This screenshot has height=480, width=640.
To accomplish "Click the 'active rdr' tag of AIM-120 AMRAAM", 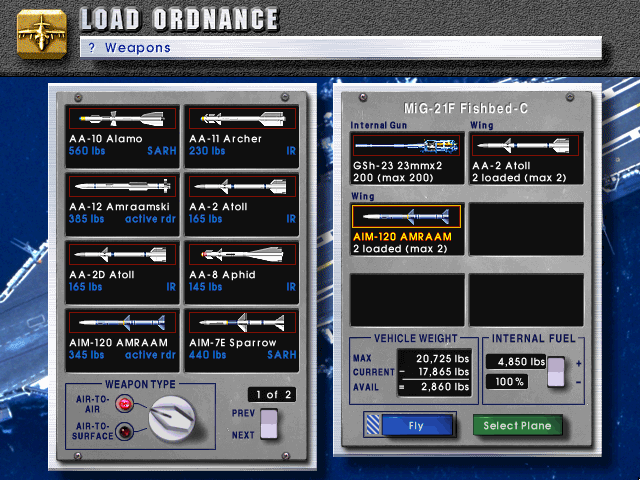I will pyautogui.click(x=150, y=355).
